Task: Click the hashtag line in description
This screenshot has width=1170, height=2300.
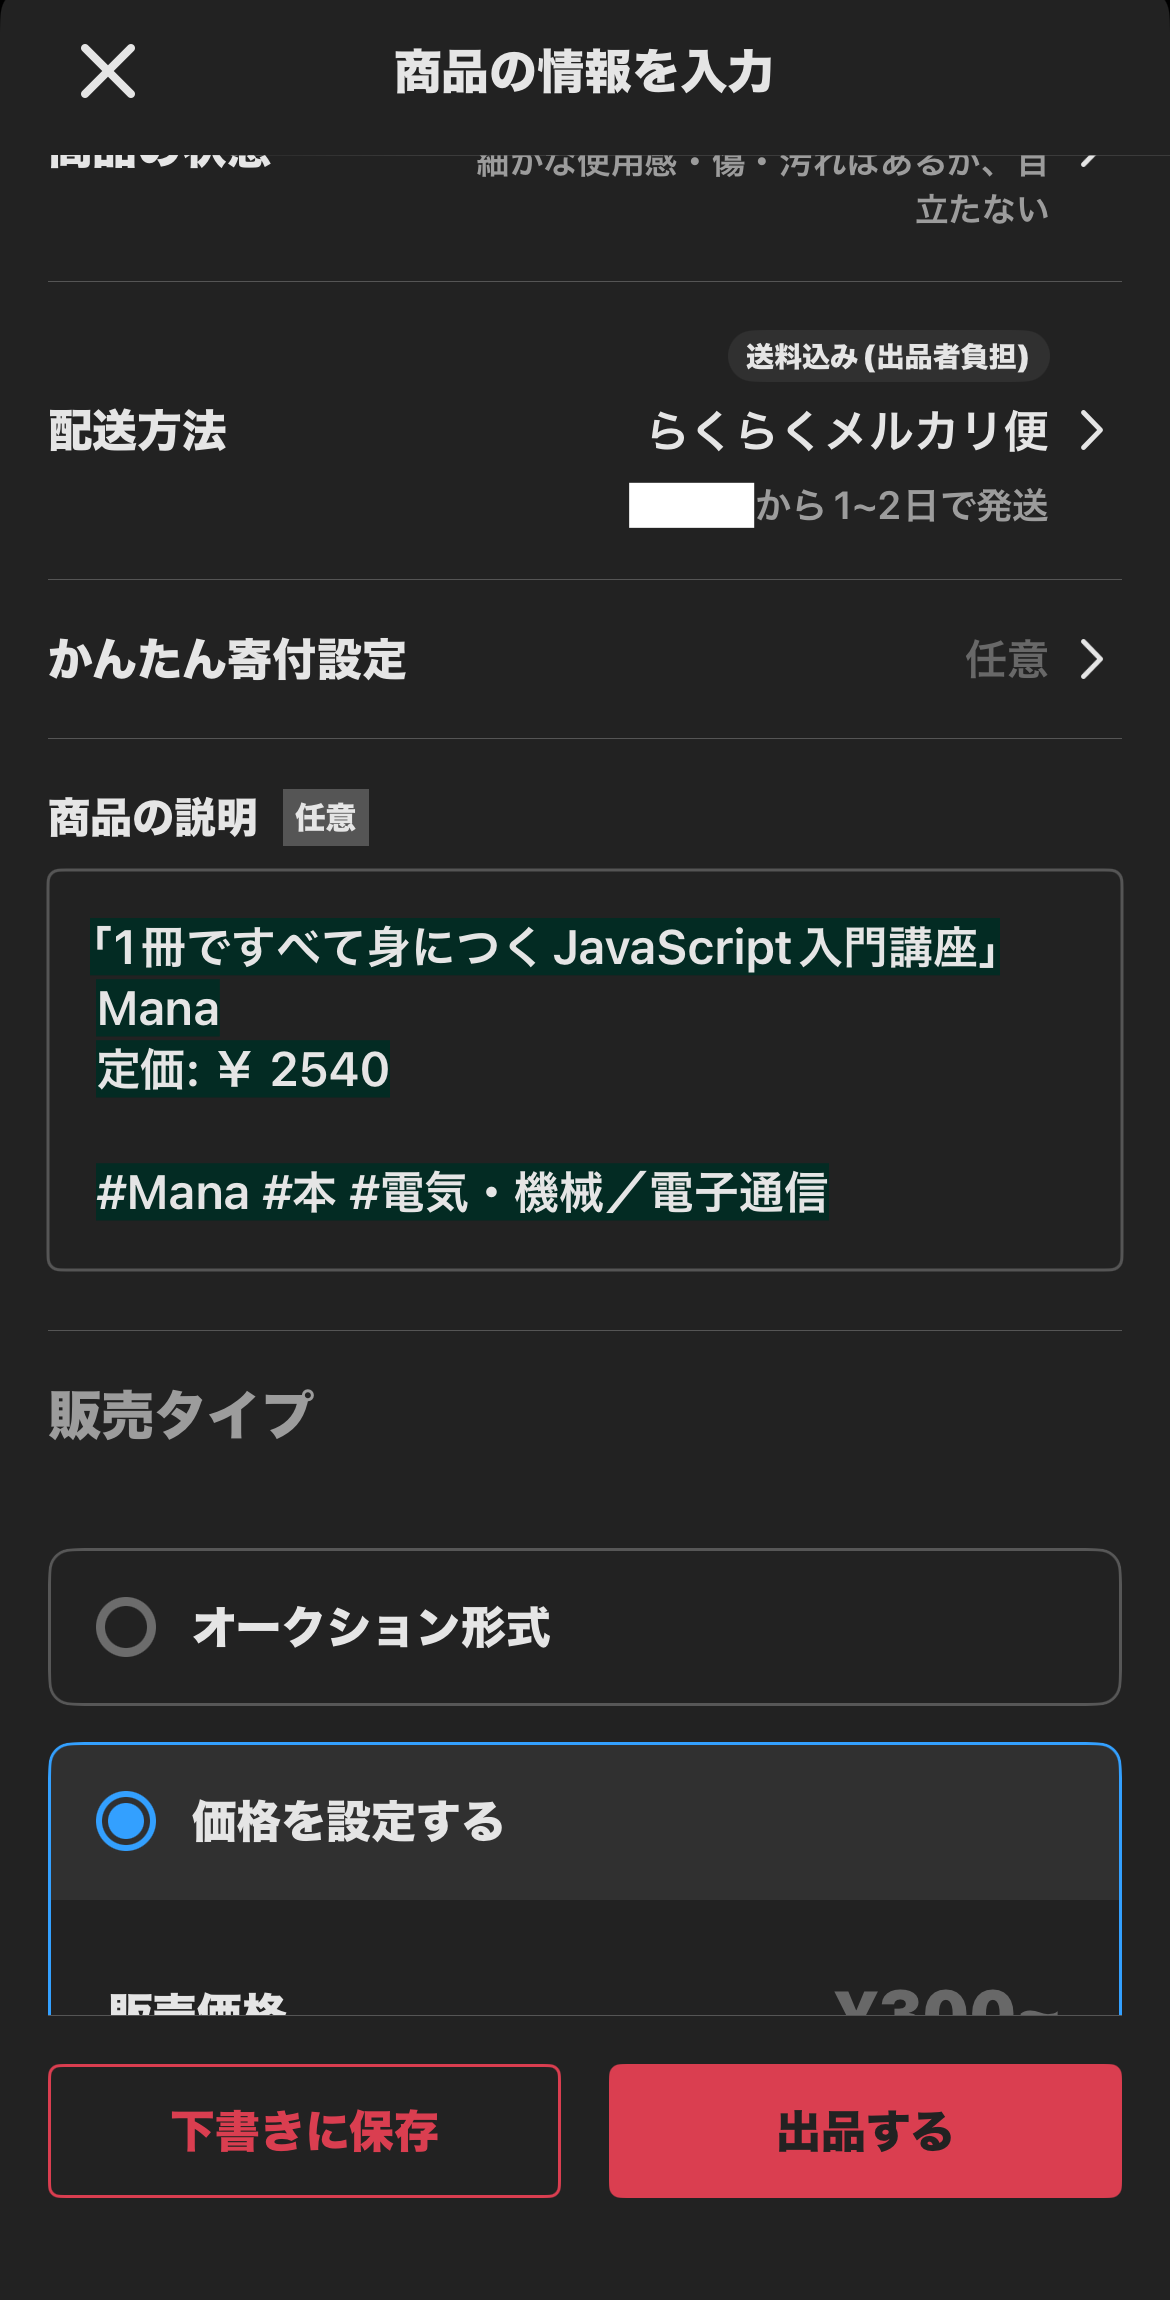Action: pyautogui.click(x=462, y=1193)
